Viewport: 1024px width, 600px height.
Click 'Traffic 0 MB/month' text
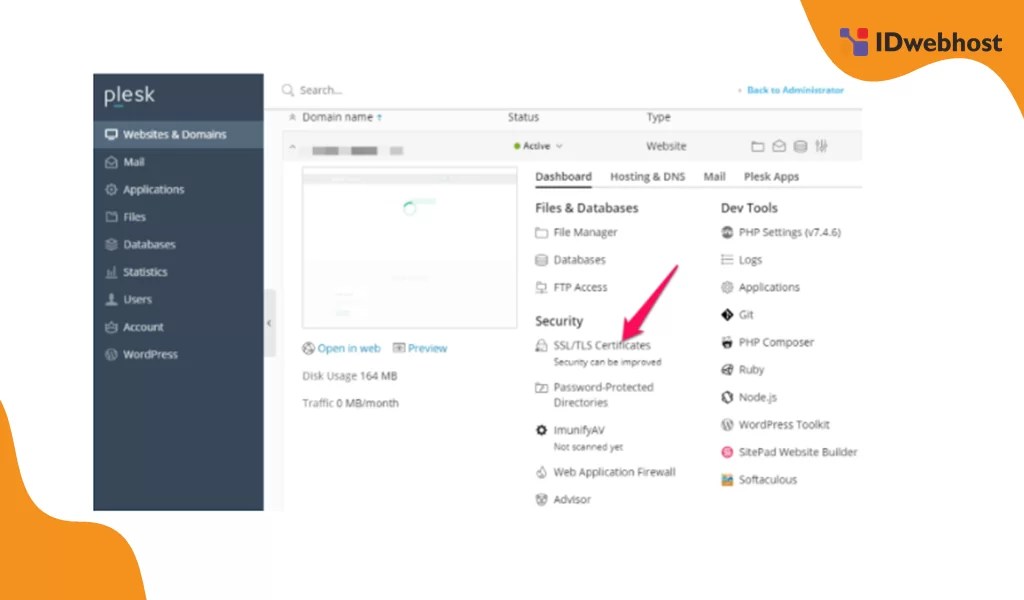350,403
